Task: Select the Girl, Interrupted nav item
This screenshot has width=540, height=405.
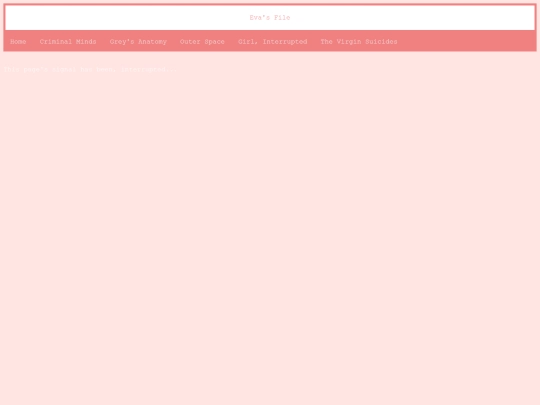Action: point(272,42)
